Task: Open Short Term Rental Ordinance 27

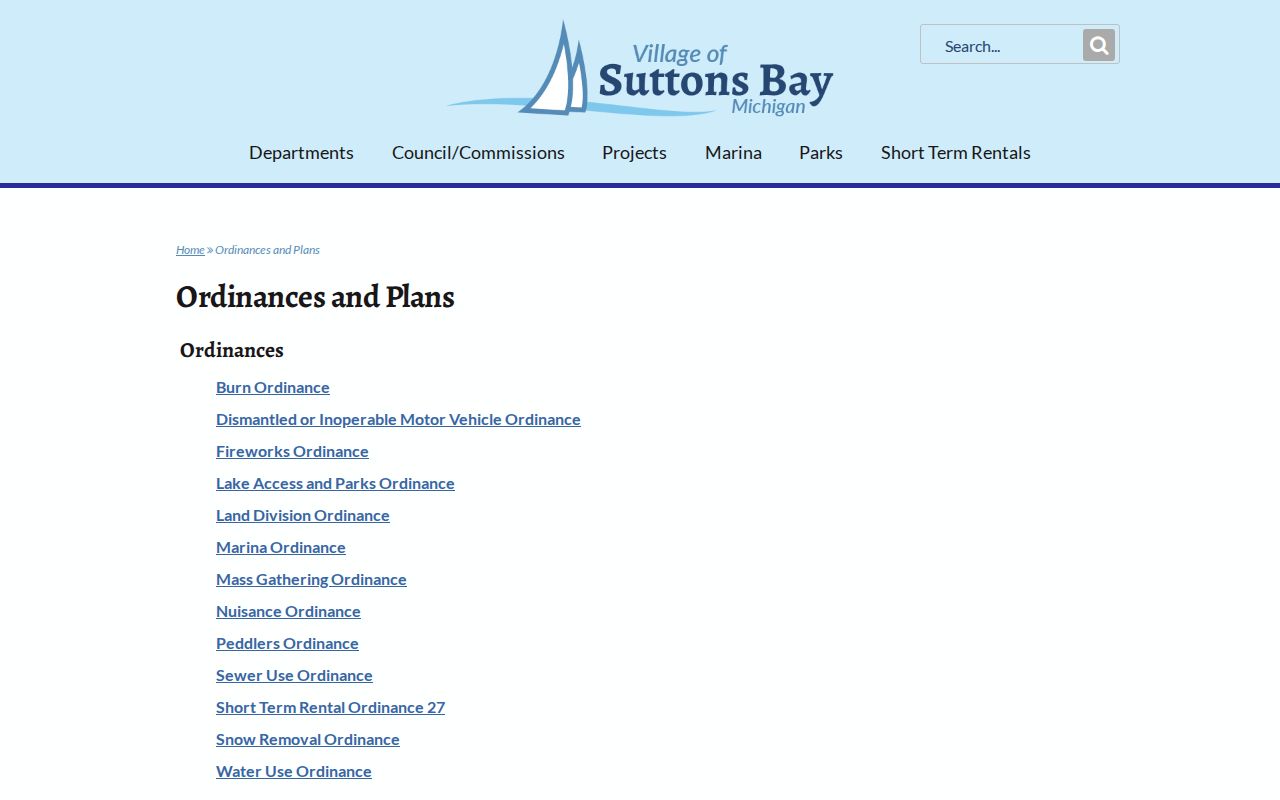Action: (330, 707)
